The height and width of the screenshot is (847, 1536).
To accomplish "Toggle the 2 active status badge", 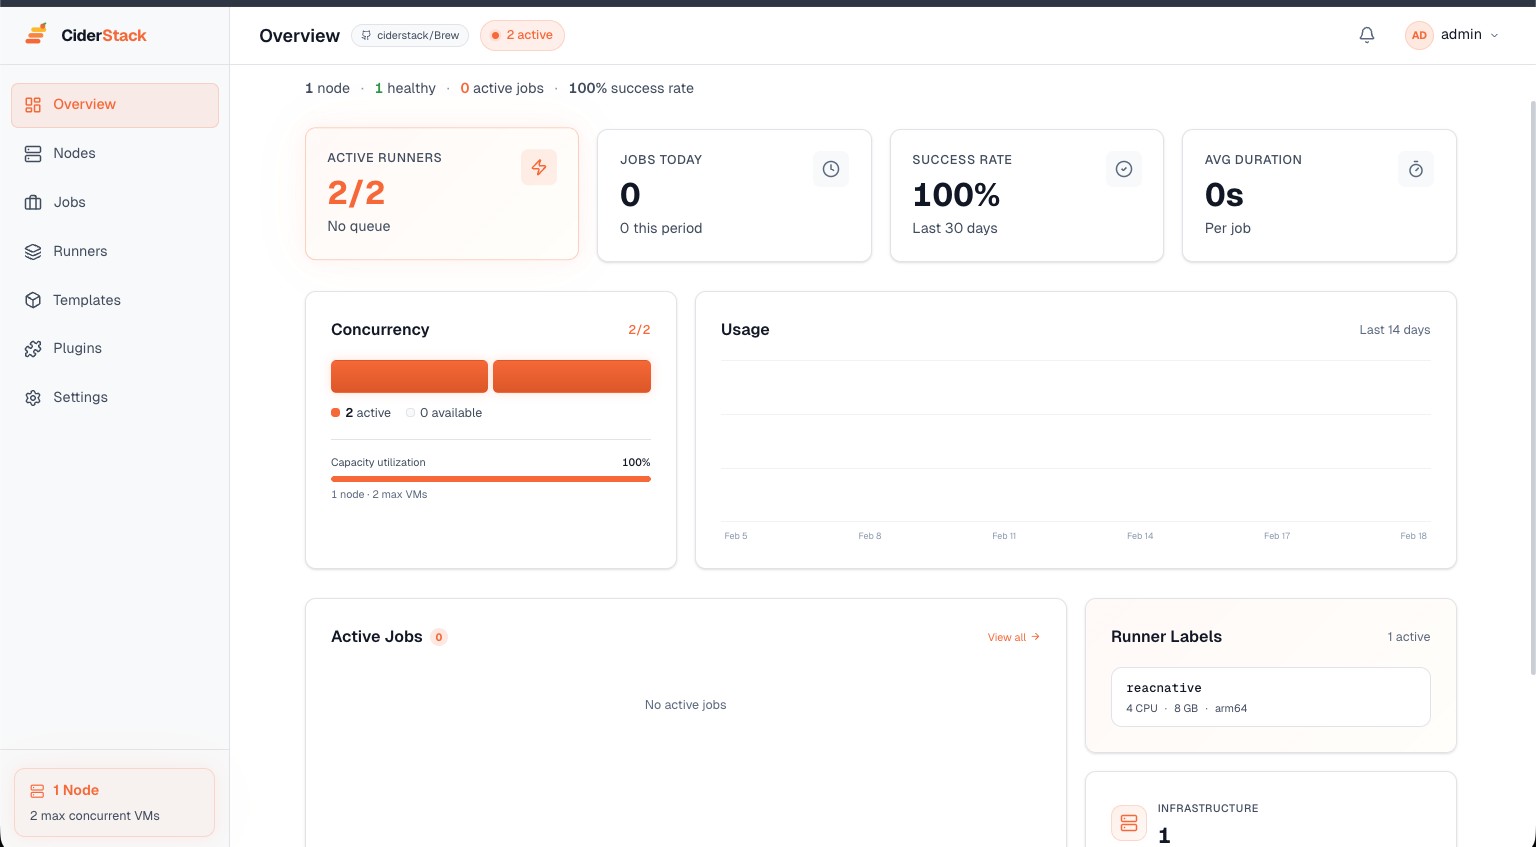I will (x=522, y=35).
